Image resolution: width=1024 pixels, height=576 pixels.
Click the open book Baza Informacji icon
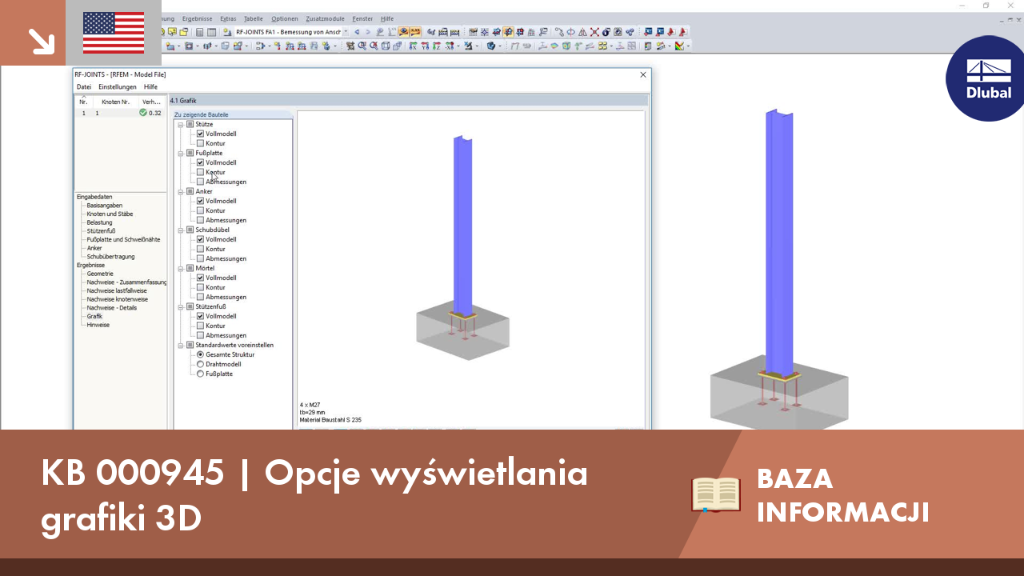pyautogui.click(x=716, y=494)
